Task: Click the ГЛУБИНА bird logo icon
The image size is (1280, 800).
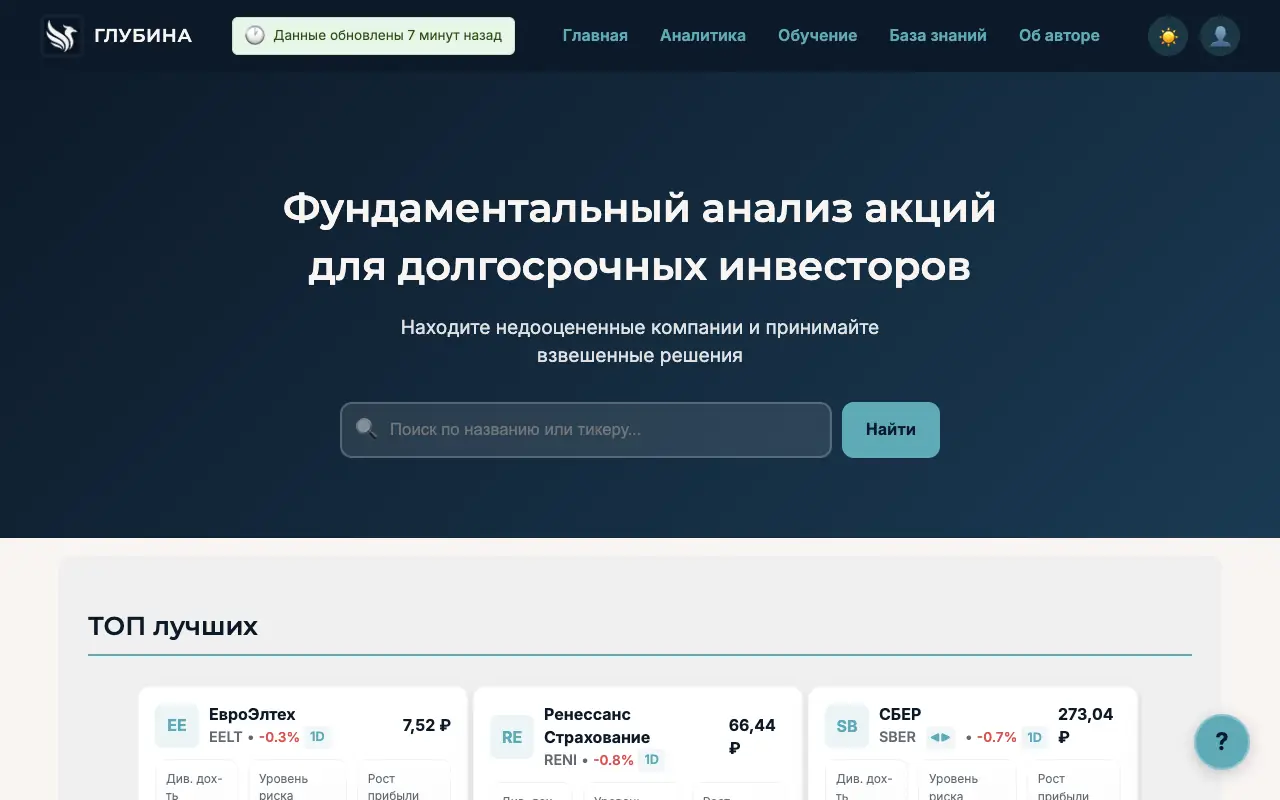Action: click(x=61, y=36)
